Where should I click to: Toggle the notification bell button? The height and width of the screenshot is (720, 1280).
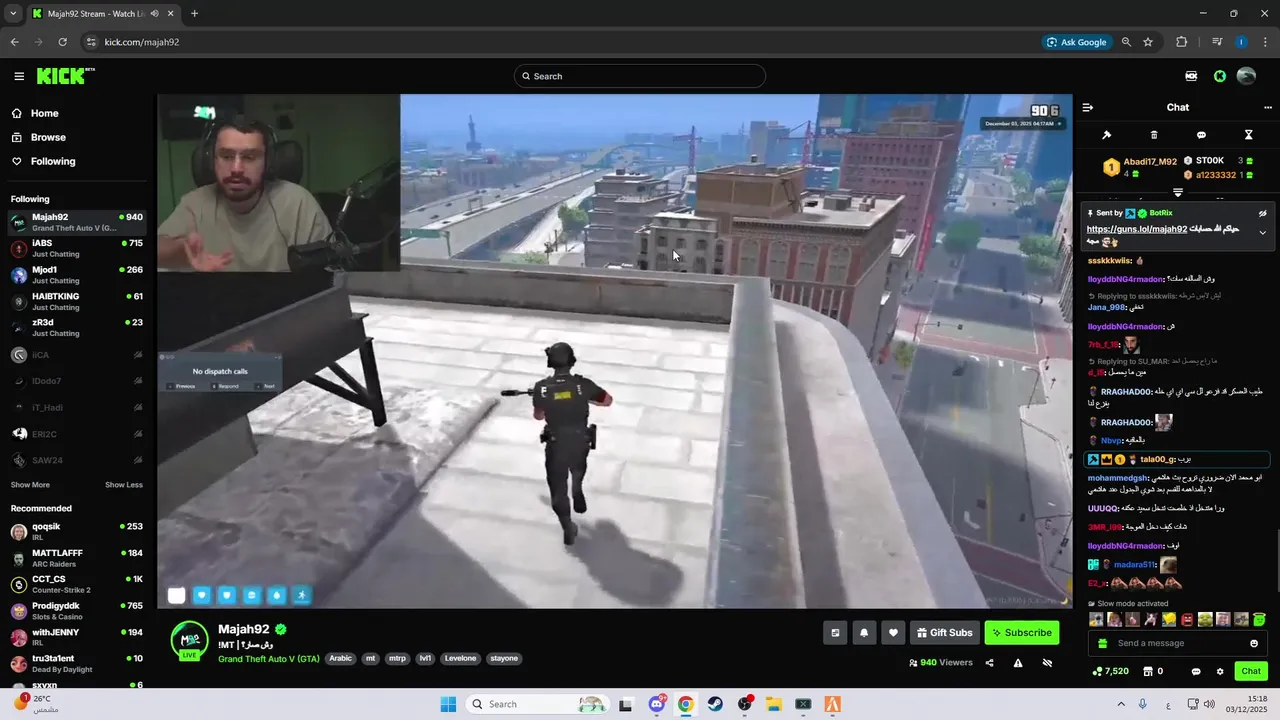coord(864,632)
